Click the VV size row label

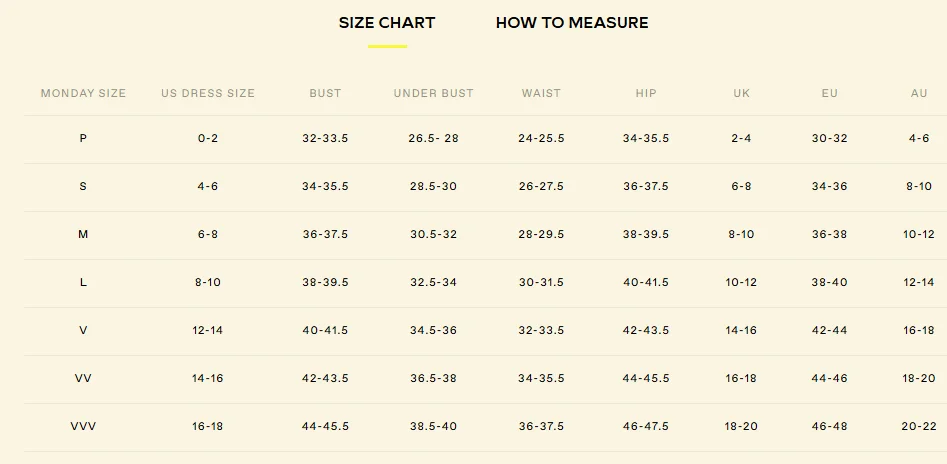(x=83, y=378)
